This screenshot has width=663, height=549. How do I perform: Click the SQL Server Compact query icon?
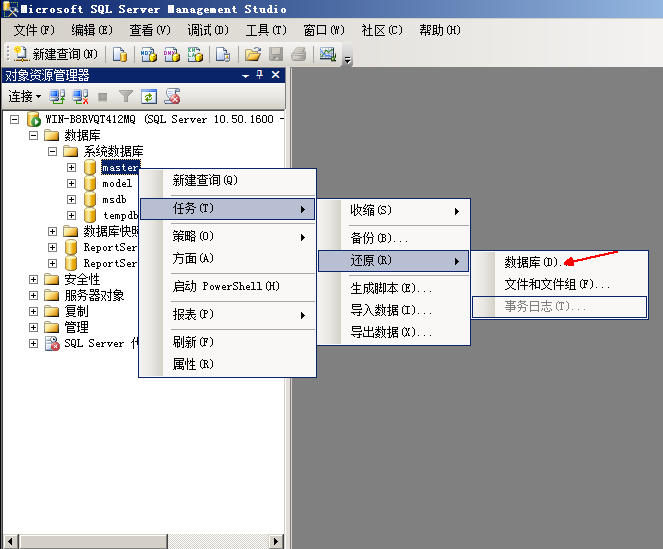223,54
